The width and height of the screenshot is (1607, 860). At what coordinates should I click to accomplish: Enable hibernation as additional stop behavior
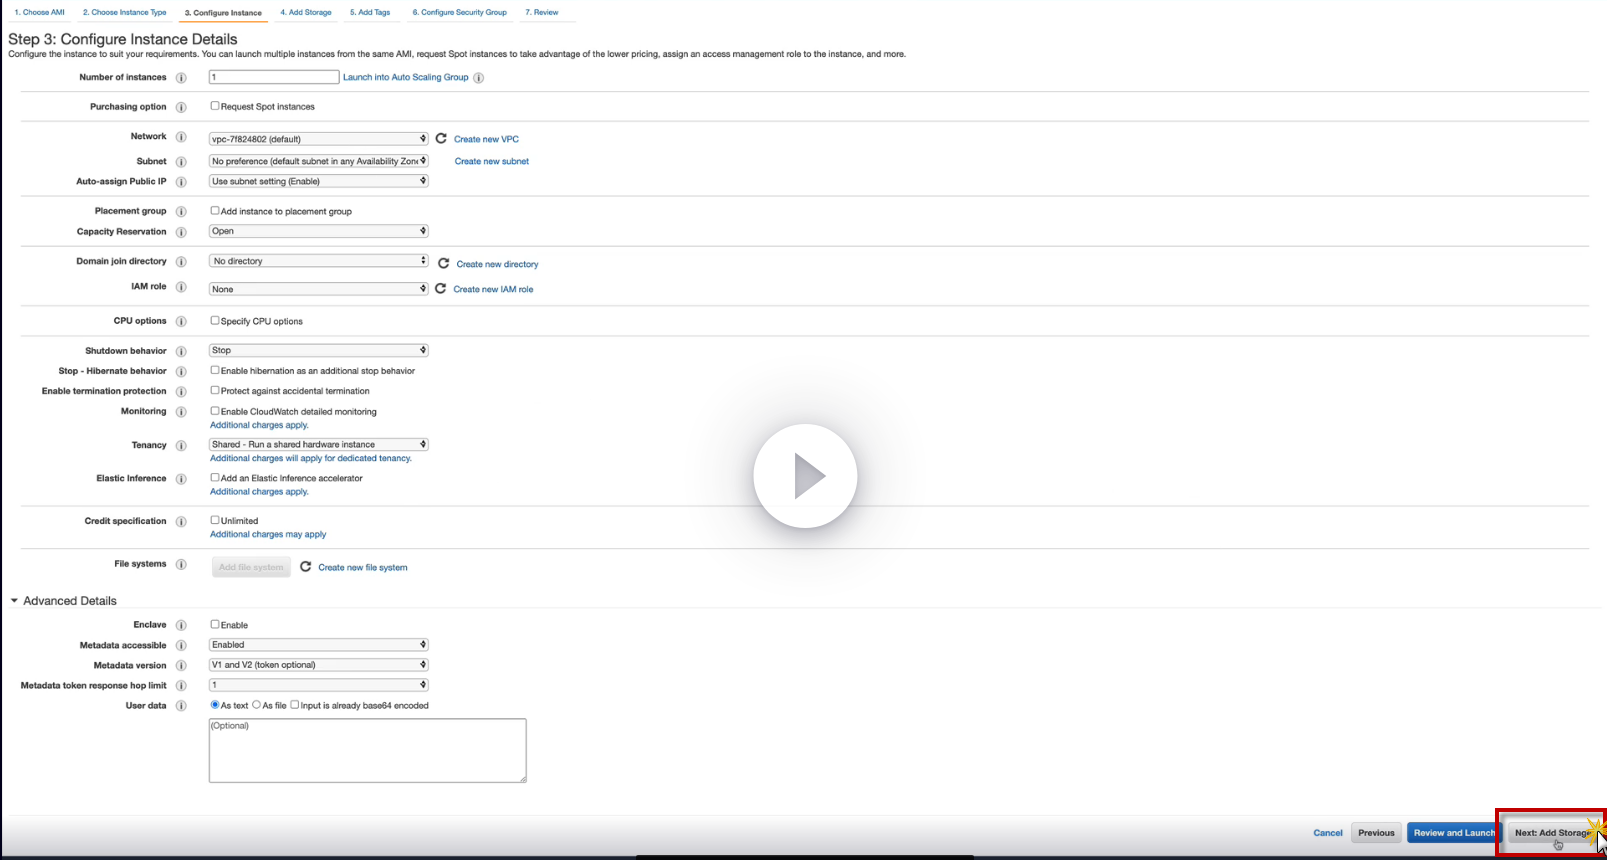pos(214,370)
